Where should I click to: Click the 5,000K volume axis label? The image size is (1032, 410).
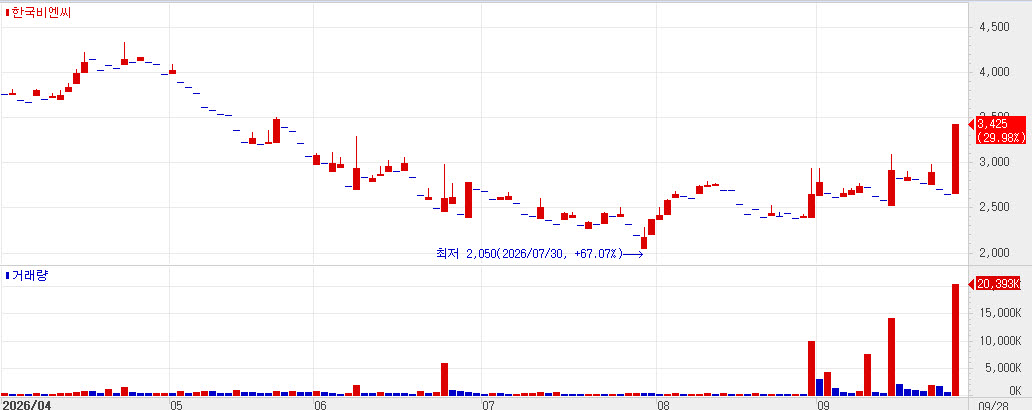click(1003, 369)
